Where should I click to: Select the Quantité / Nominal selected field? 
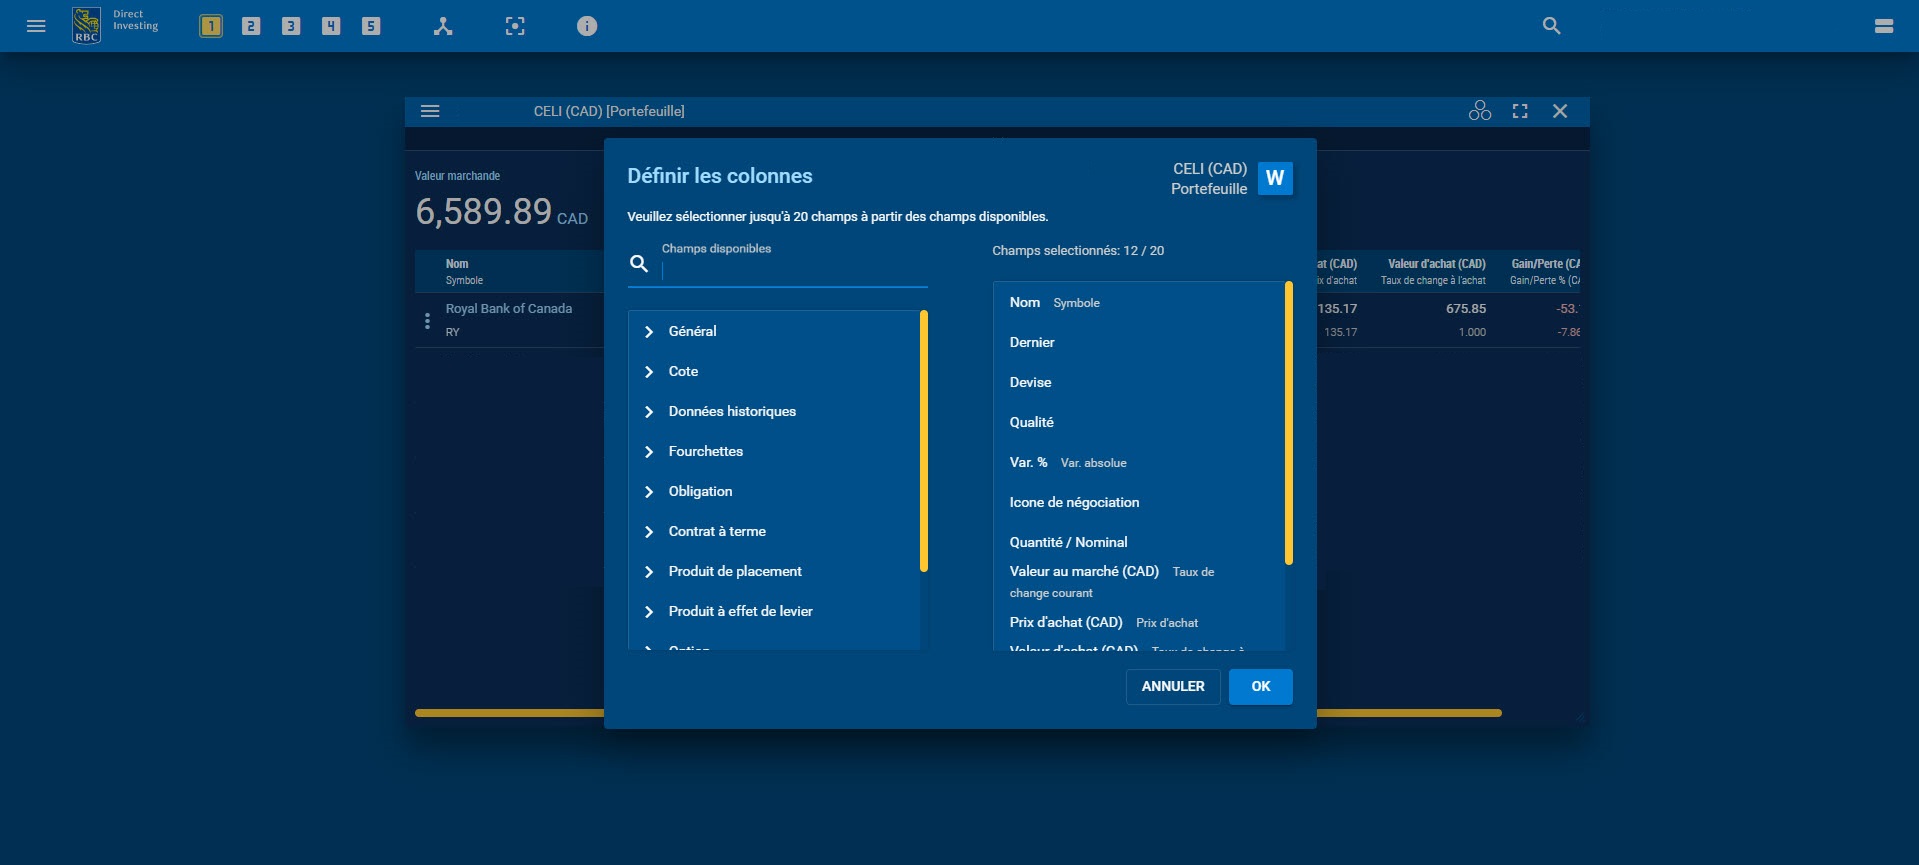1068,542
